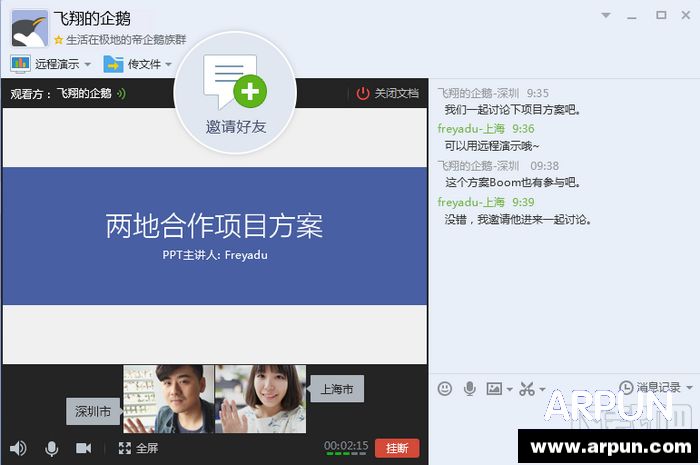
Task: Expand the 传文件 dropdown arrow
Action: tap(168, 65)
